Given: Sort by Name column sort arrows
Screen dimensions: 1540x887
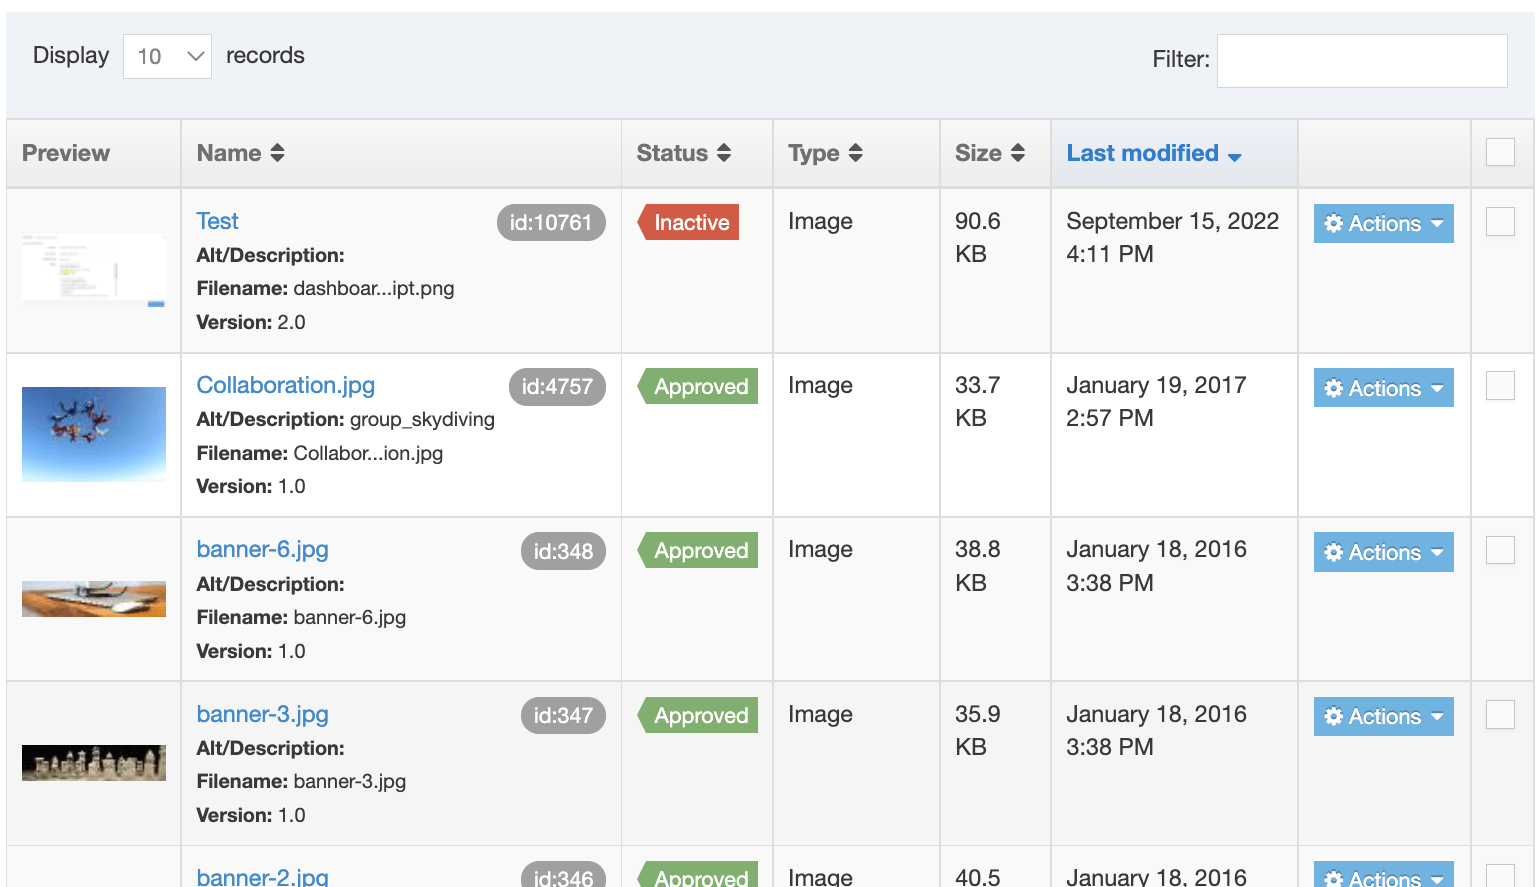Looking at the screenshot, I should click(x=277, y=153).
